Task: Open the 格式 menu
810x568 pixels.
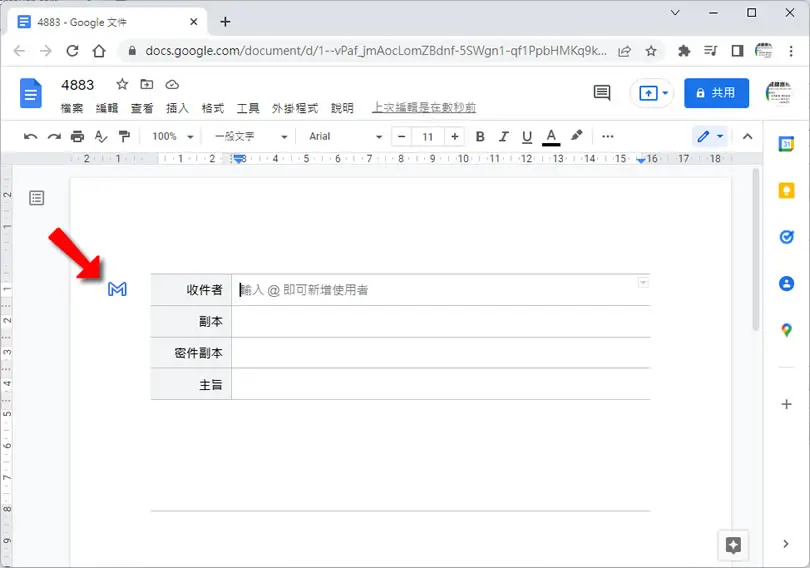Action: [x=212, y=108]
